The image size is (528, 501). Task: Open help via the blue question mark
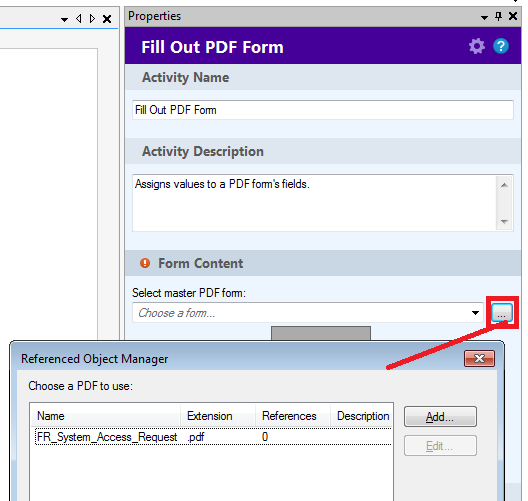[x=501, y=46]
